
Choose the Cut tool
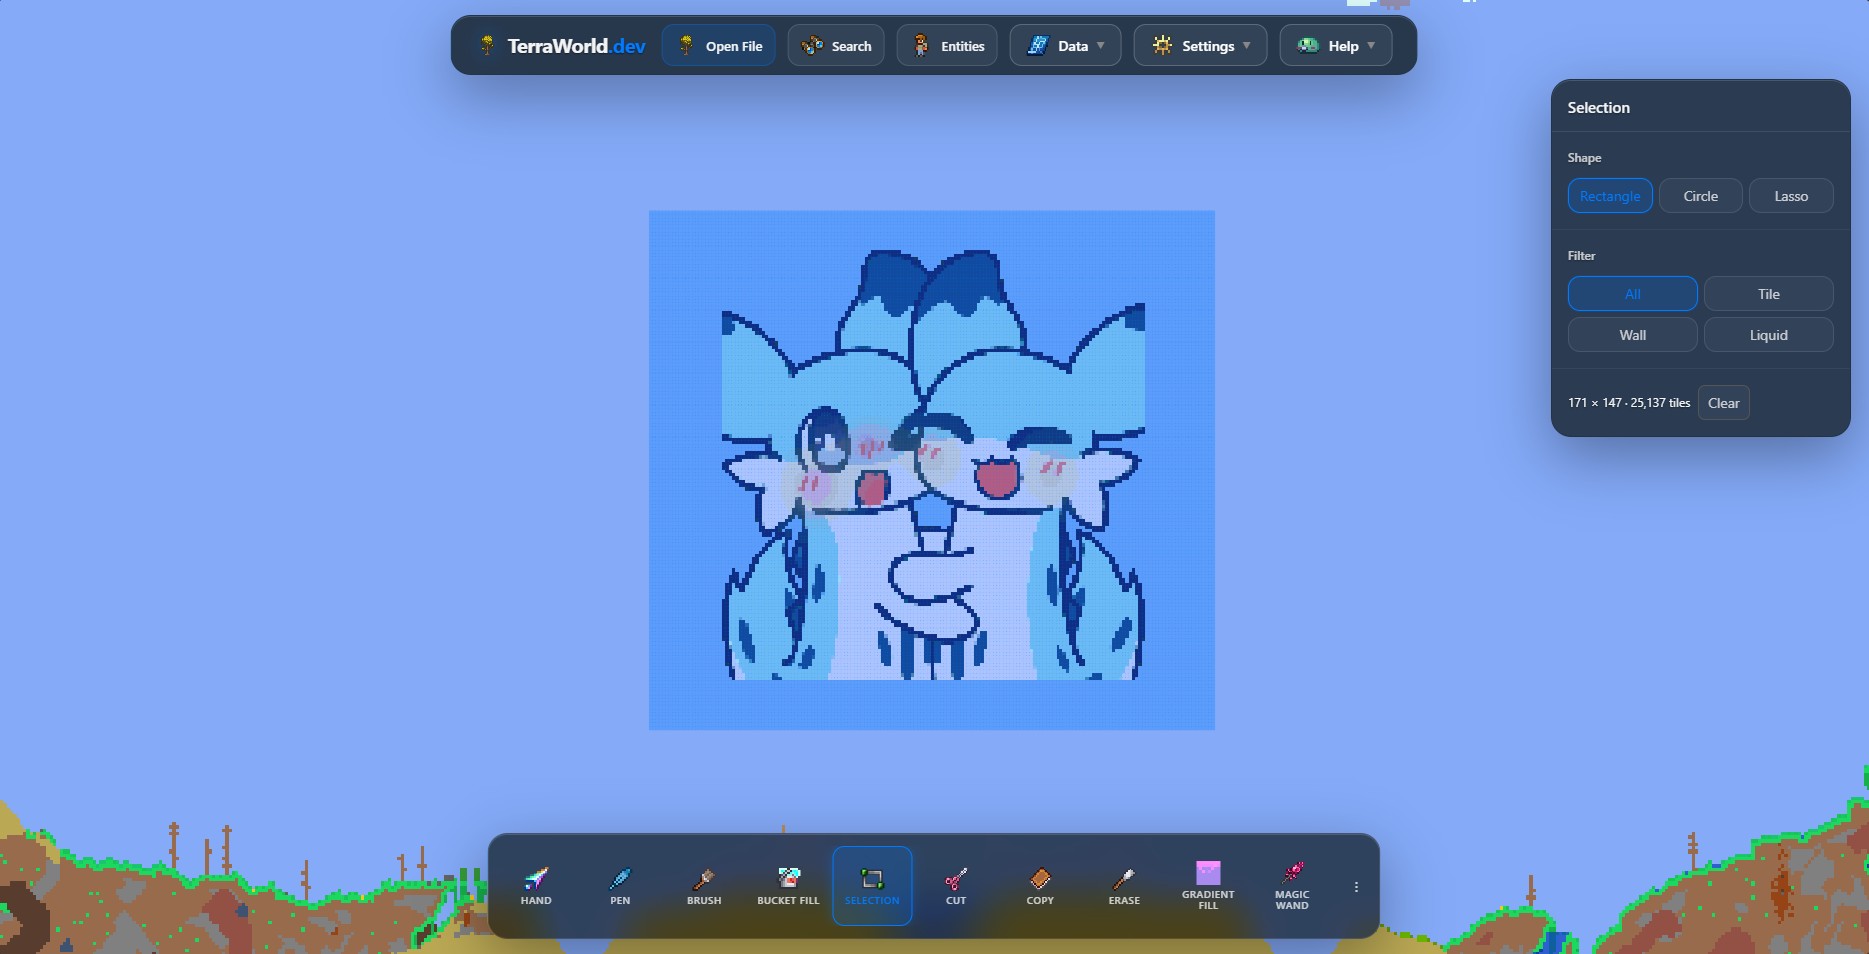point(956,886)
